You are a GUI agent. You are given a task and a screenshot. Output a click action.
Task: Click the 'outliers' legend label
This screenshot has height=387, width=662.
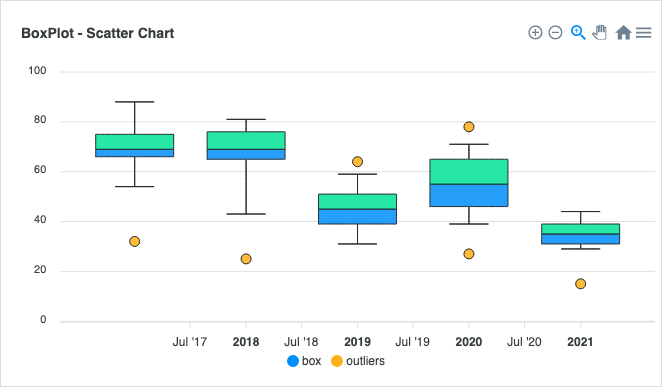(x=365, y=361)
